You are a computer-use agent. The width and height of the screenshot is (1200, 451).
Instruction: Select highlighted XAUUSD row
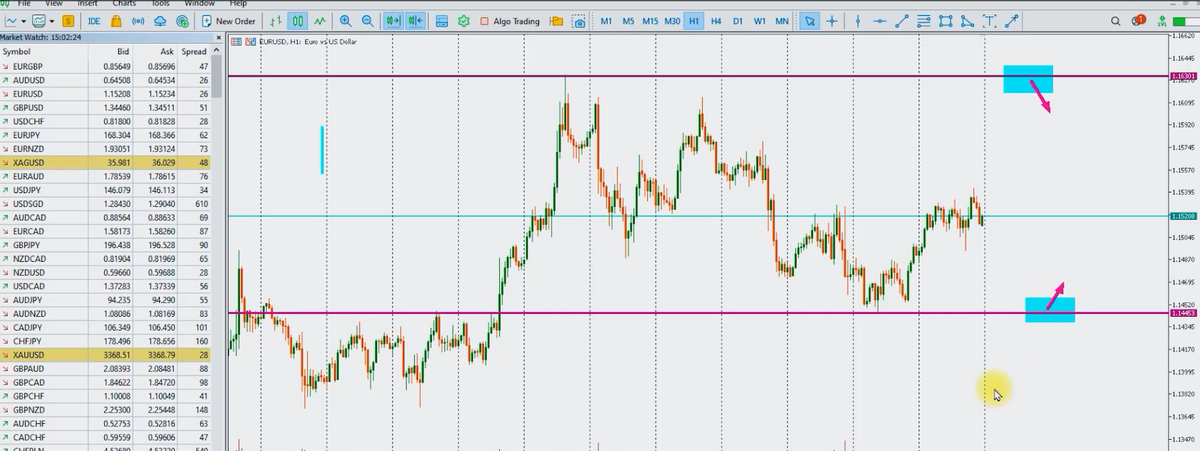pos(106,354)
